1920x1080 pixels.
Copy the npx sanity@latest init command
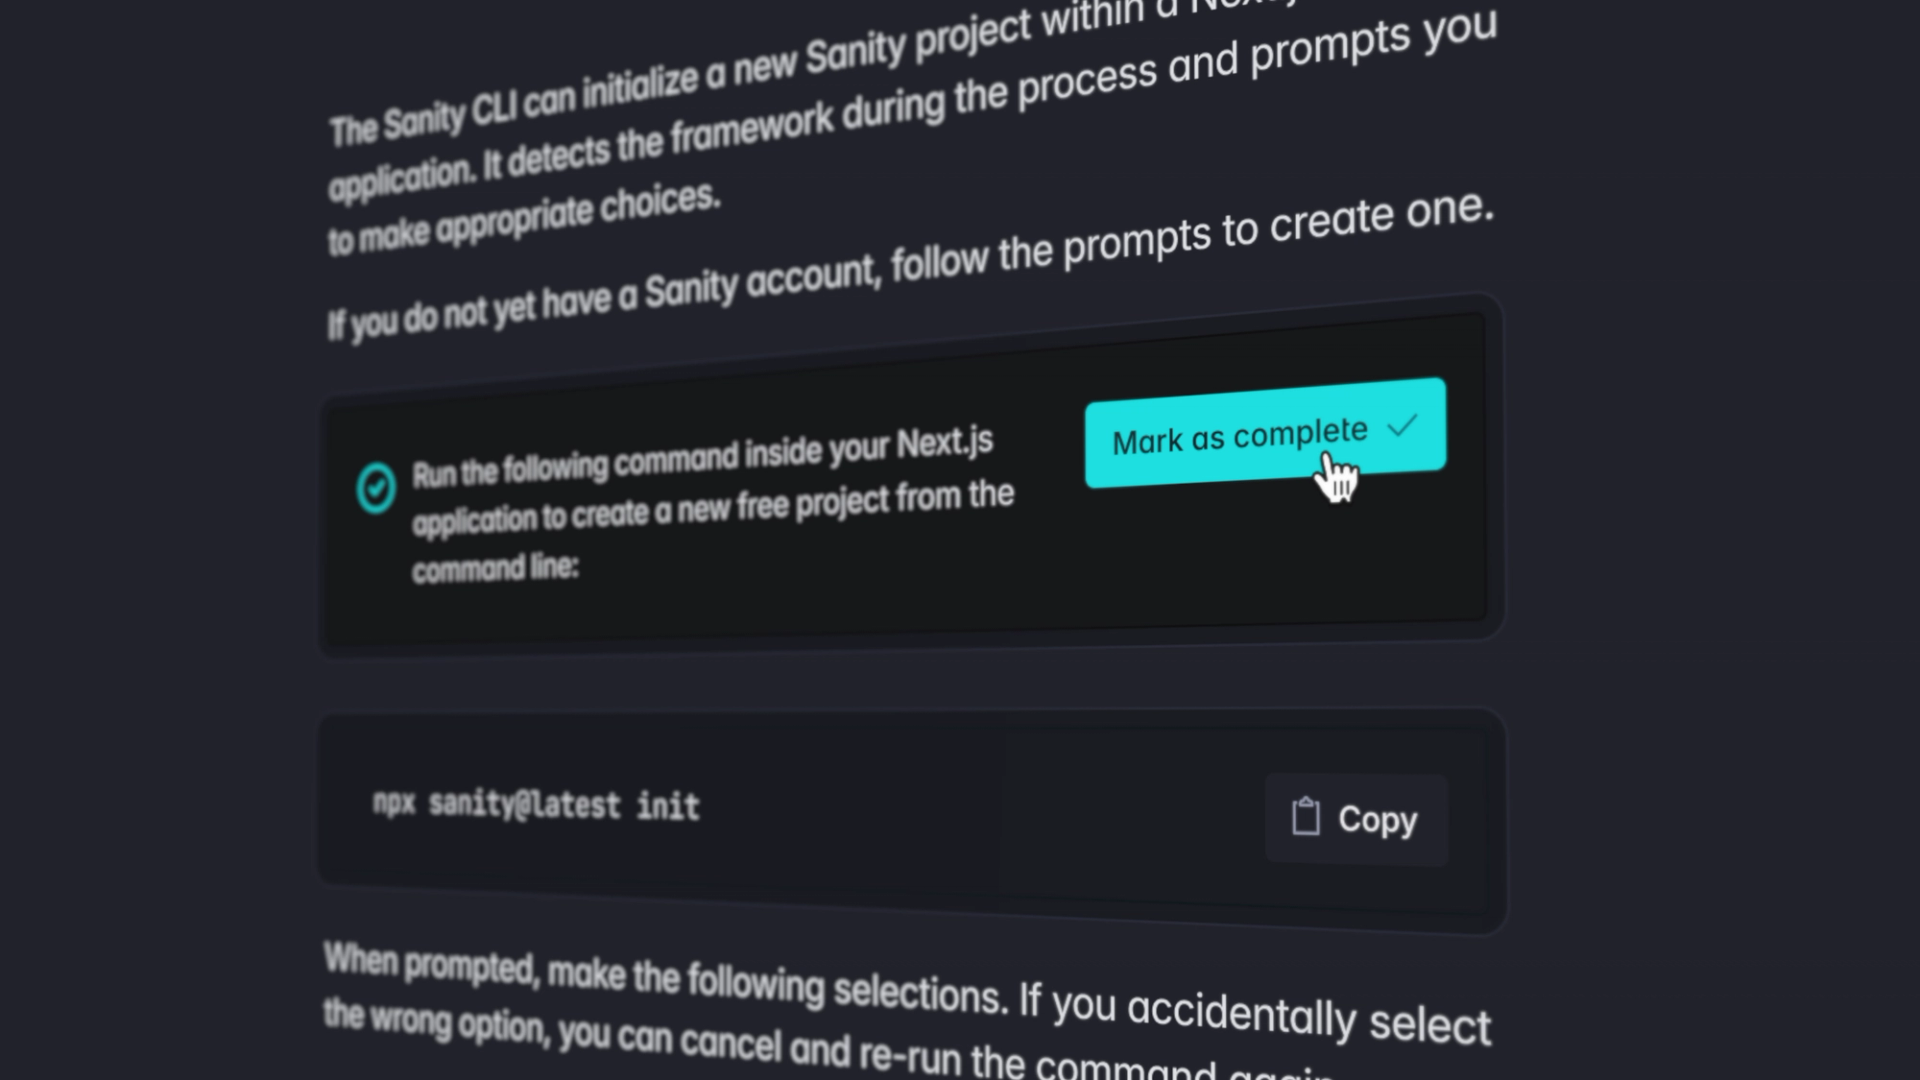[x=1355, y=818]
